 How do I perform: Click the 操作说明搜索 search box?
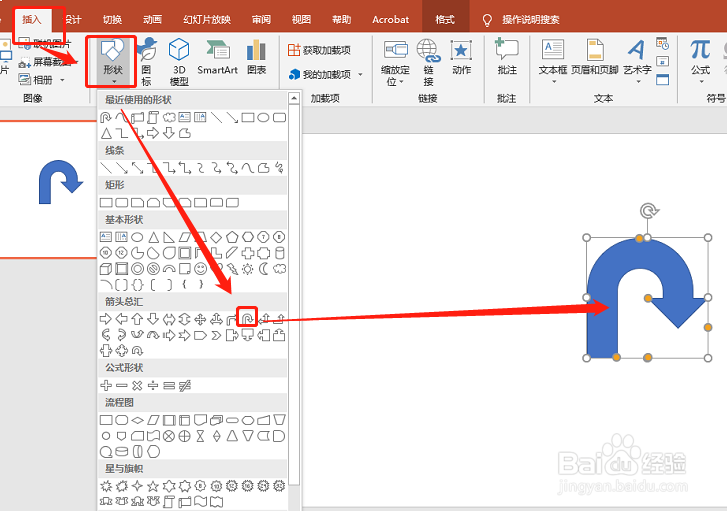[530, 19]
